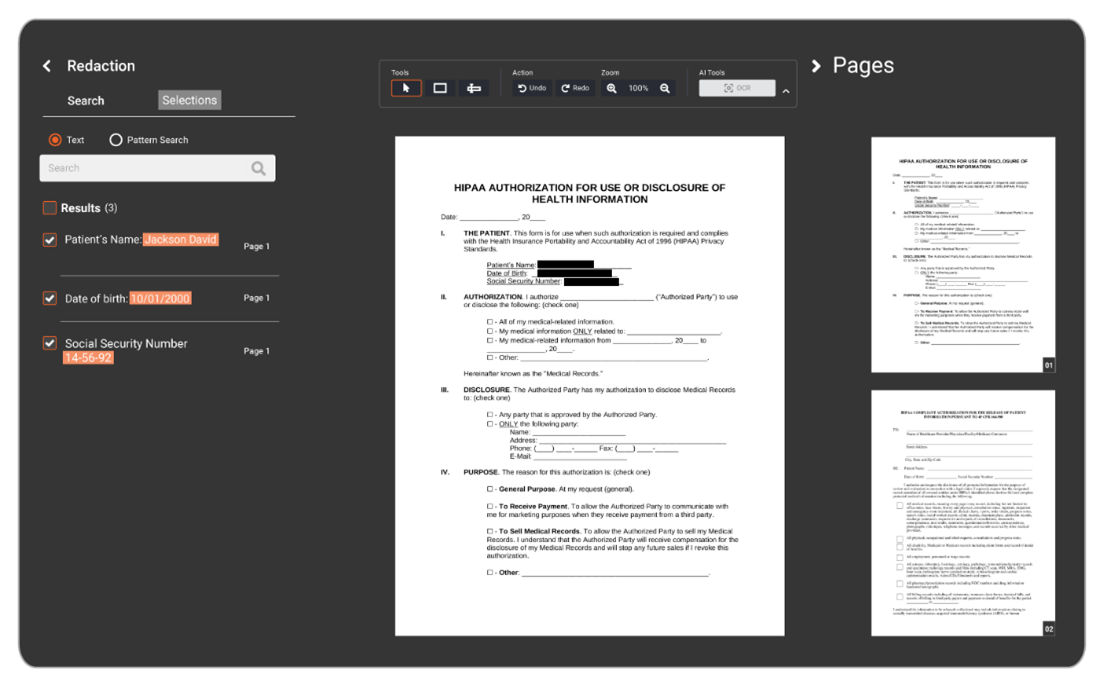Select the Text radio option
1100x685 pixels.
pos(55,140)
